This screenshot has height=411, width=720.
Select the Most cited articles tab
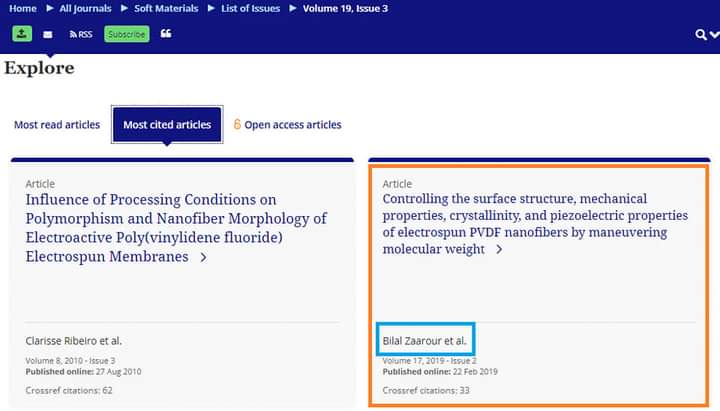(167, 124)
